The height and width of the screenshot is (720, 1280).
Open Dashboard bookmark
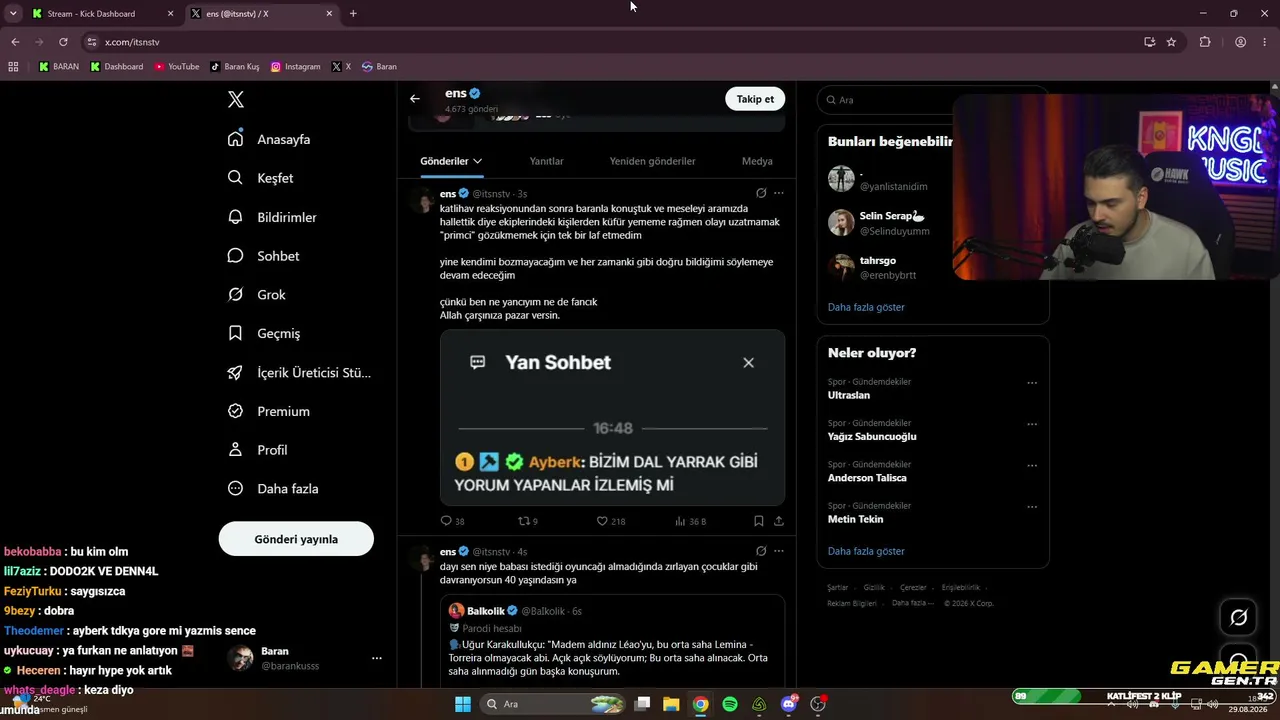point(117,67)
